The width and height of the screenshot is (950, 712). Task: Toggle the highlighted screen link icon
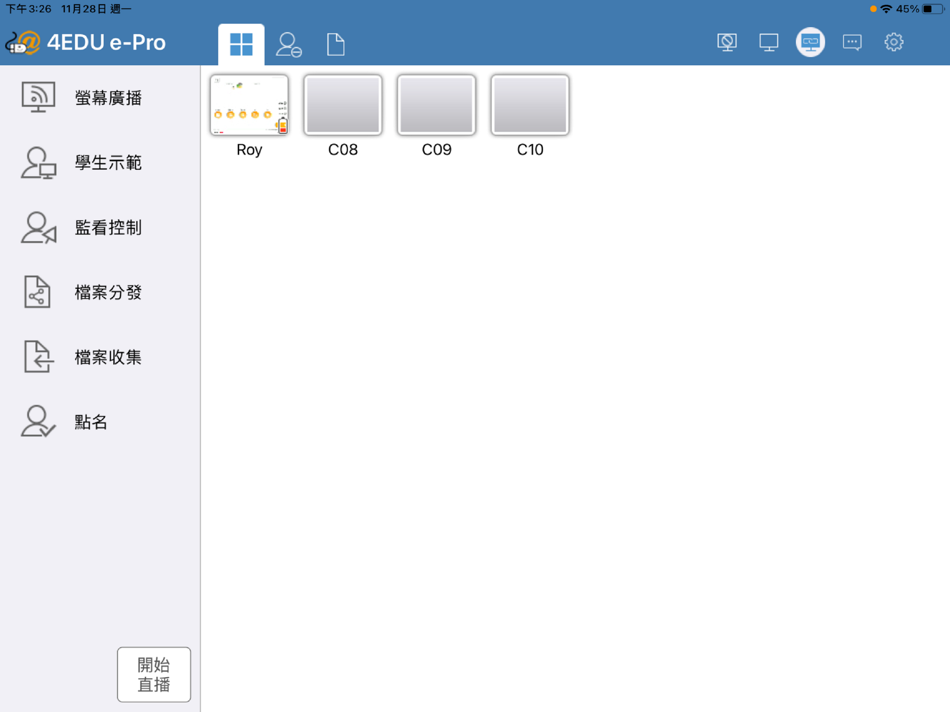(x=810, y=42)
